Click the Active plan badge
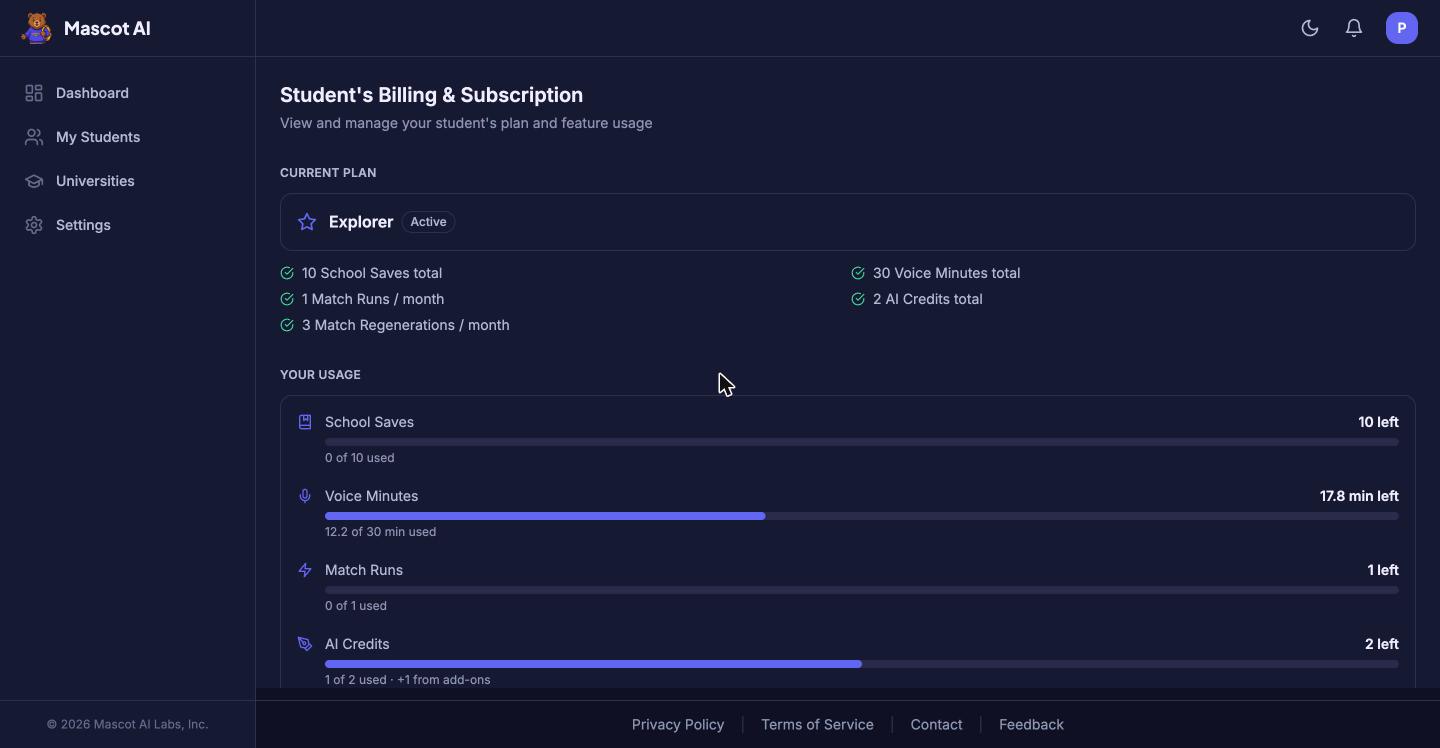 pyautogui.click(x=428, y=222)
